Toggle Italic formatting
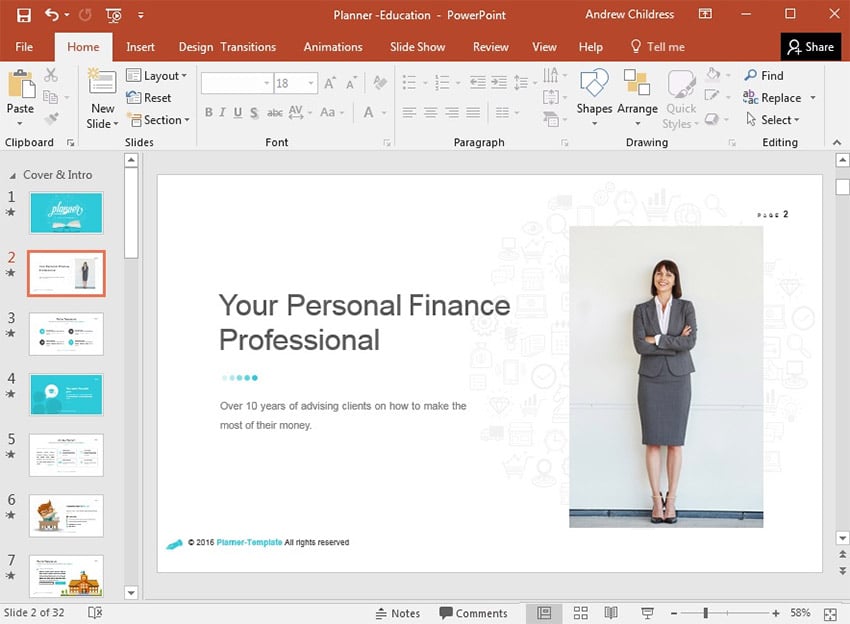The height and width of the screenshot is (624, 850). click(x=224, y=113)
